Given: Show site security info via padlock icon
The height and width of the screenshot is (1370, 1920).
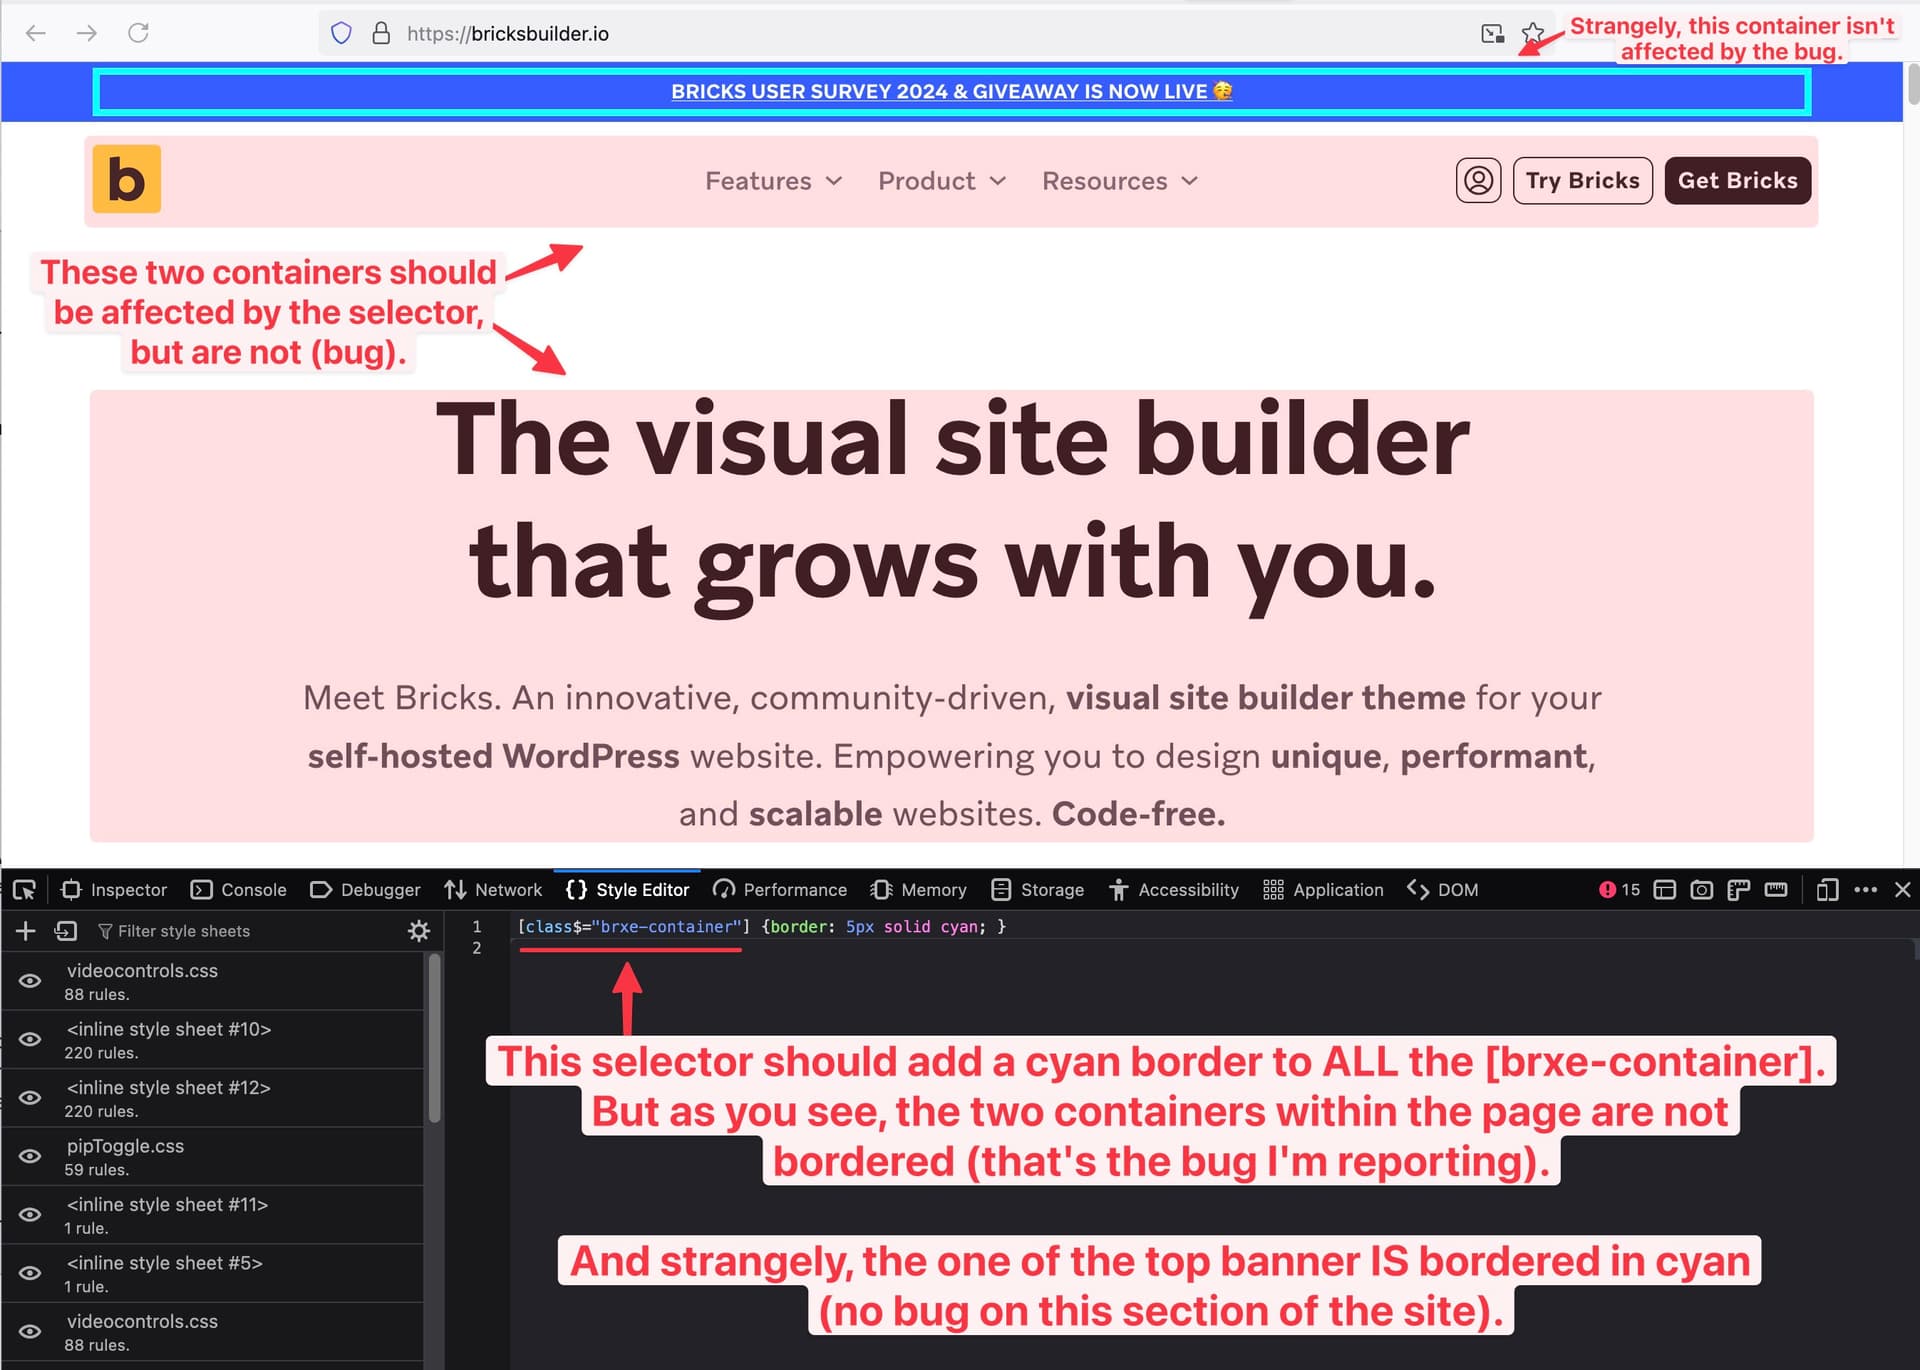Looking at the screenshot, I should point(381,33).
